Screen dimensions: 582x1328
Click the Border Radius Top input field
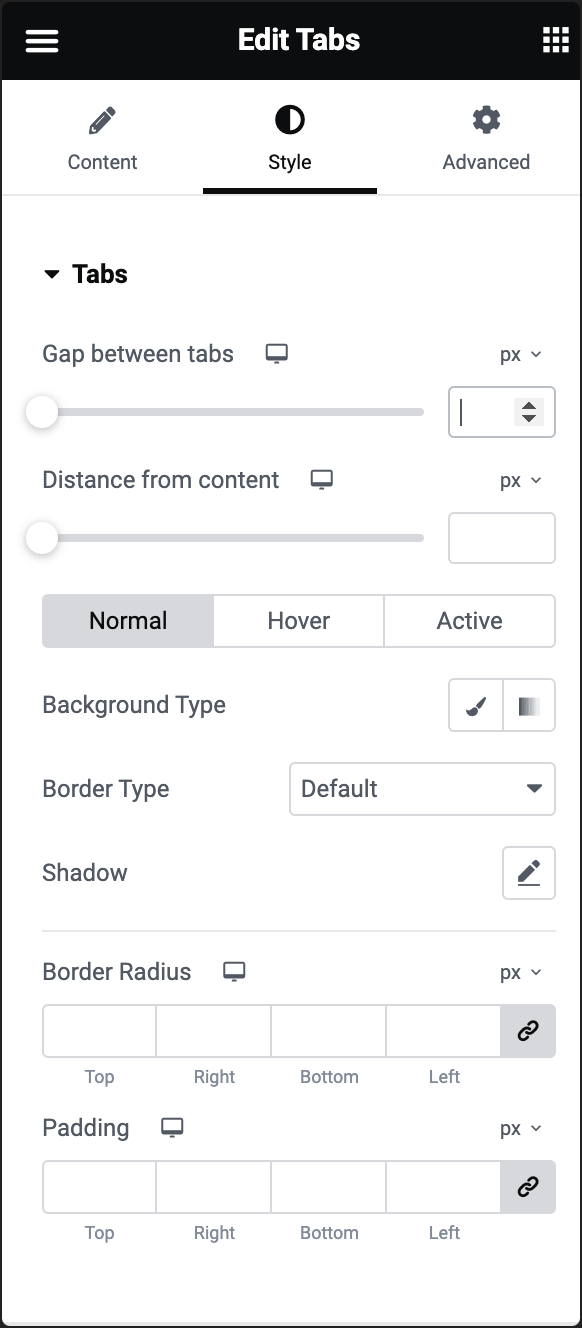click(98, 1031)
